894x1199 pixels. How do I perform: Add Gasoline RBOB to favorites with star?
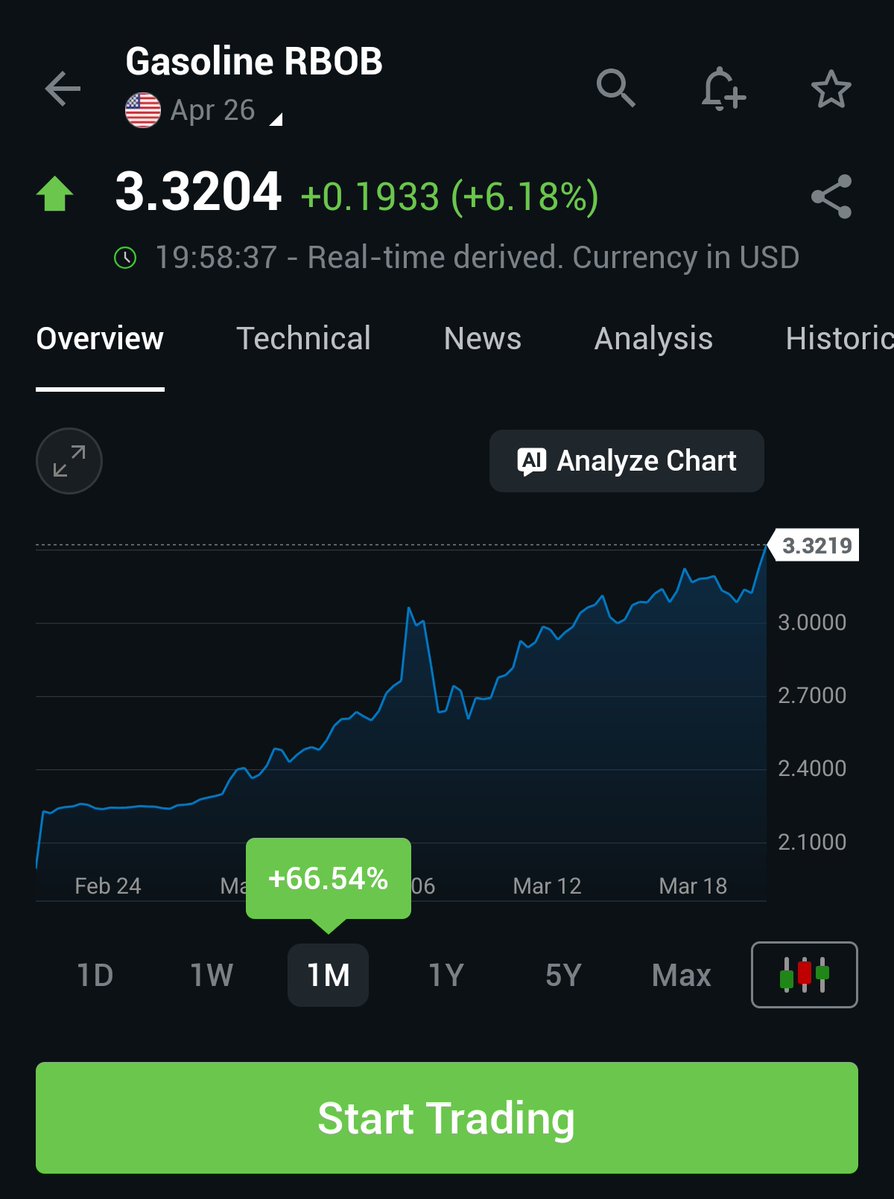[830, 90]
